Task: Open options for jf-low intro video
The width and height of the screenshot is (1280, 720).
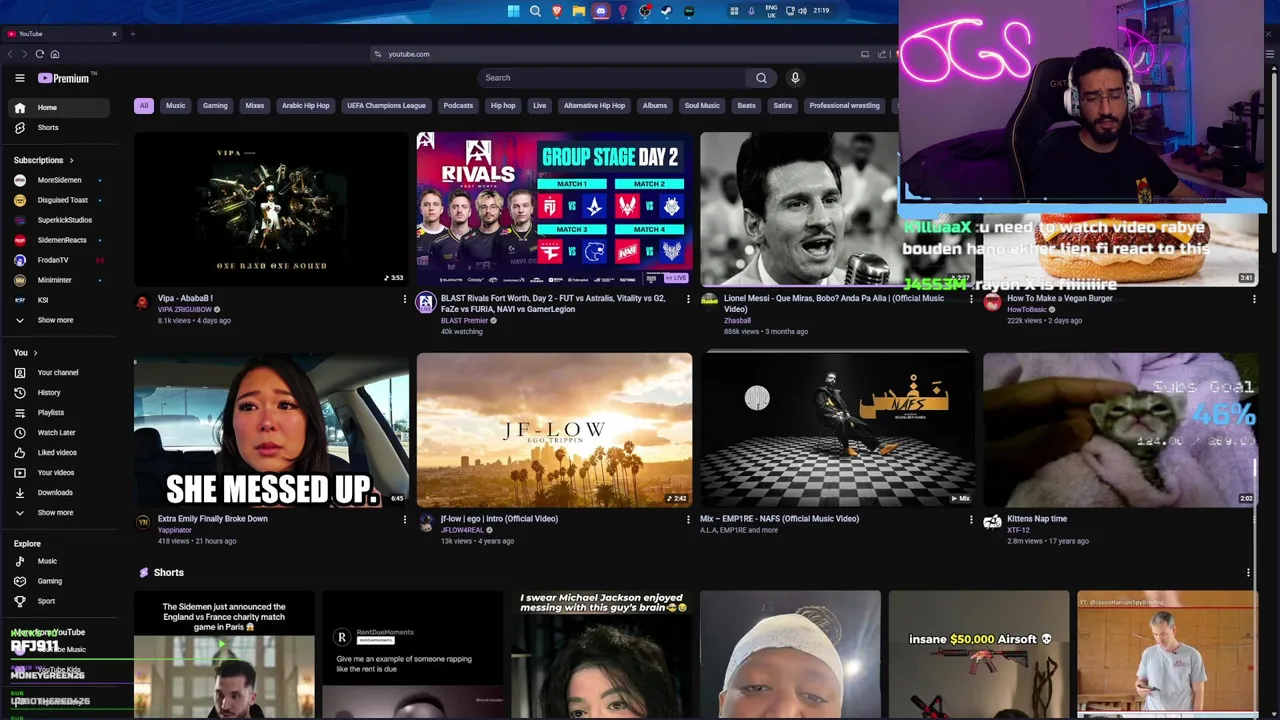Action: coord(688,520)
